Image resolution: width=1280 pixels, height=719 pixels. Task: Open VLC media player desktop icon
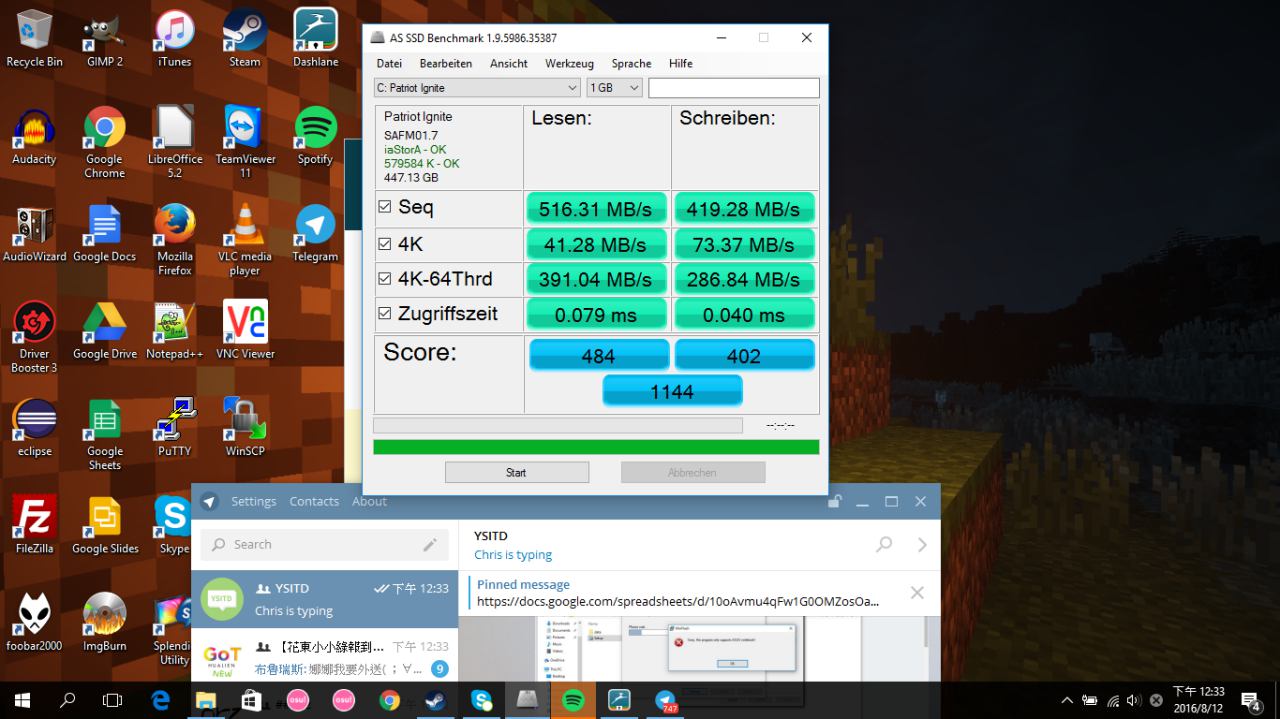(x=244, y=238)
